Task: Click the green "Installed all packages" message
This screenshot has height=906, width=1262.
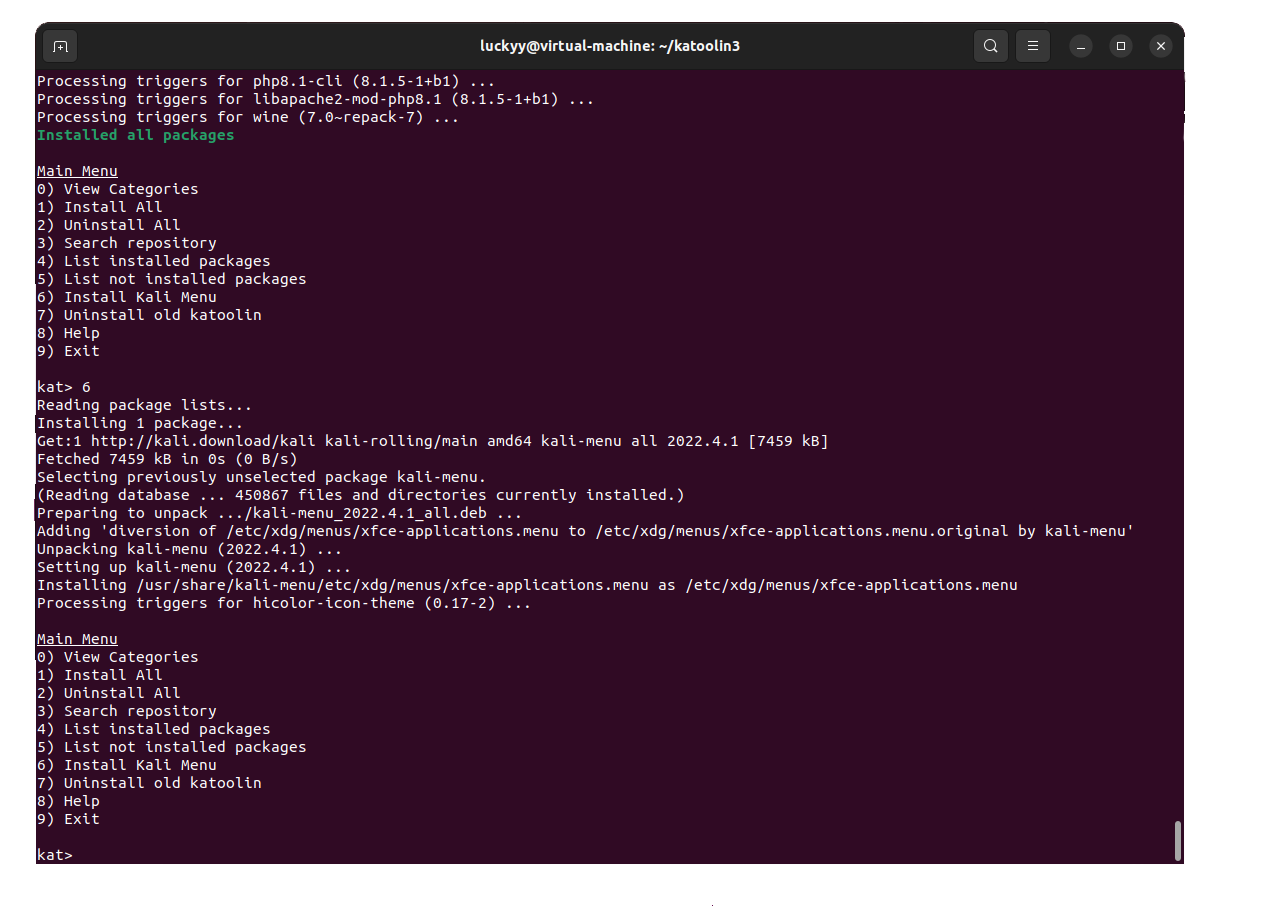Action: 135,135
